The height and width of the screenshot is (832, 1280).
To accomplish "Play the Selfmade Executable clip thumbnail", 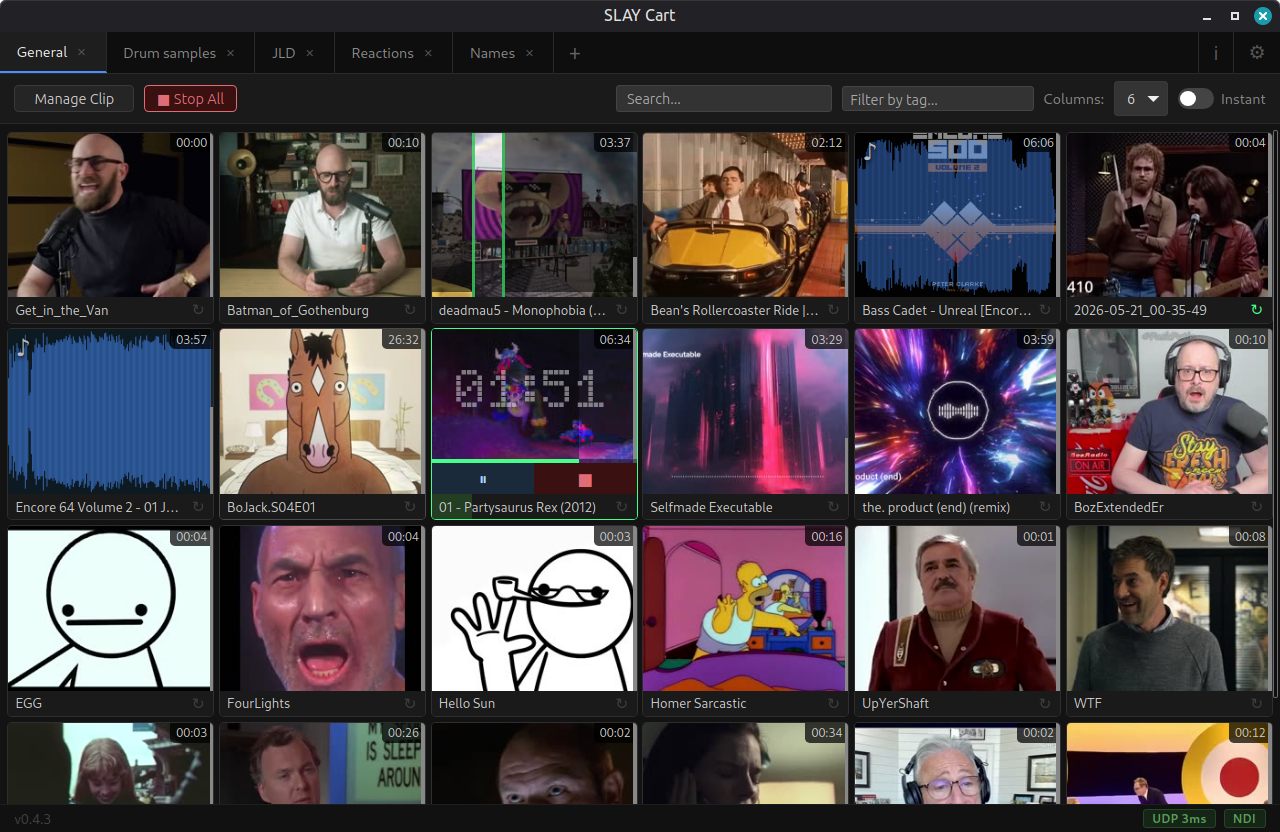I will 745,412.
